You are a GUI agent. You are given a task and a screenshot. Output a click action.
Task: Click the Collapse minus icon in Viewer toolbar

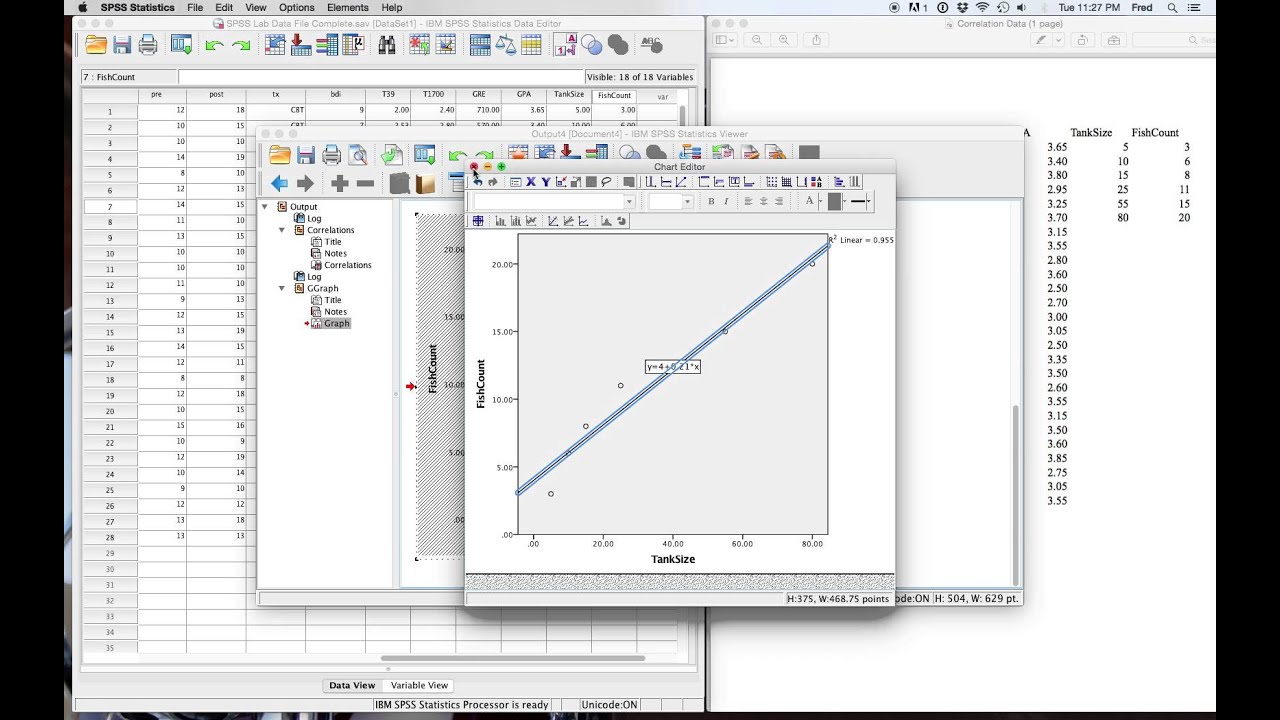coord(365,183)
